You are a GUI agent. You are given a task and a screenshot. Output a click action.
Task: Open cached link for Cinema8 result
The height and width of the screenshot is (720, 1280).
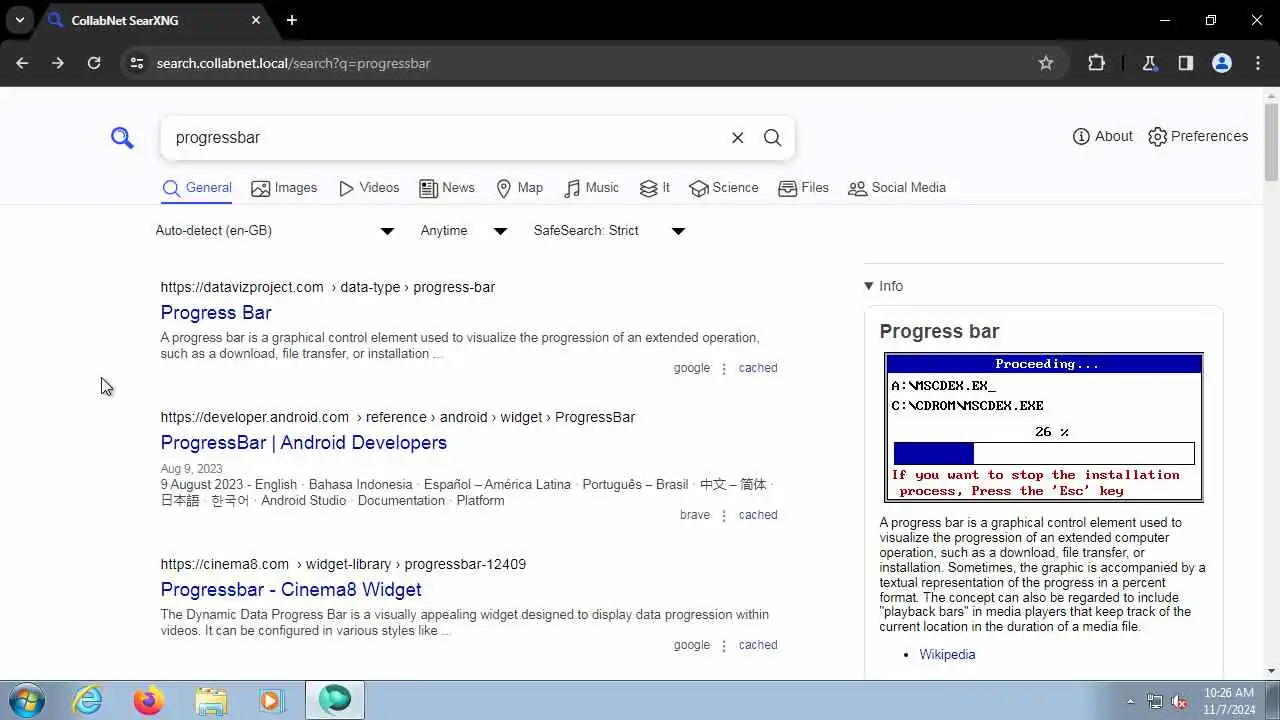pos(758,645)
